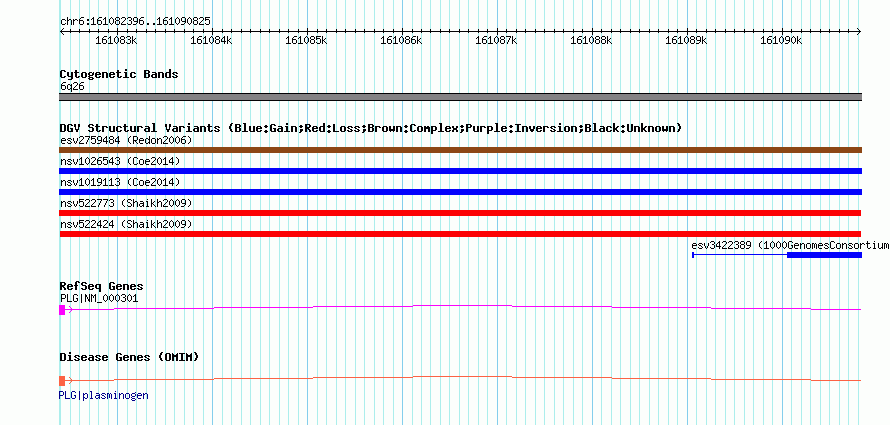Click the esv3422389 1000GenomesConsortium label
The width and height of the screenshot is (890, 425).
pyautogui.click(x=790, y=245)
